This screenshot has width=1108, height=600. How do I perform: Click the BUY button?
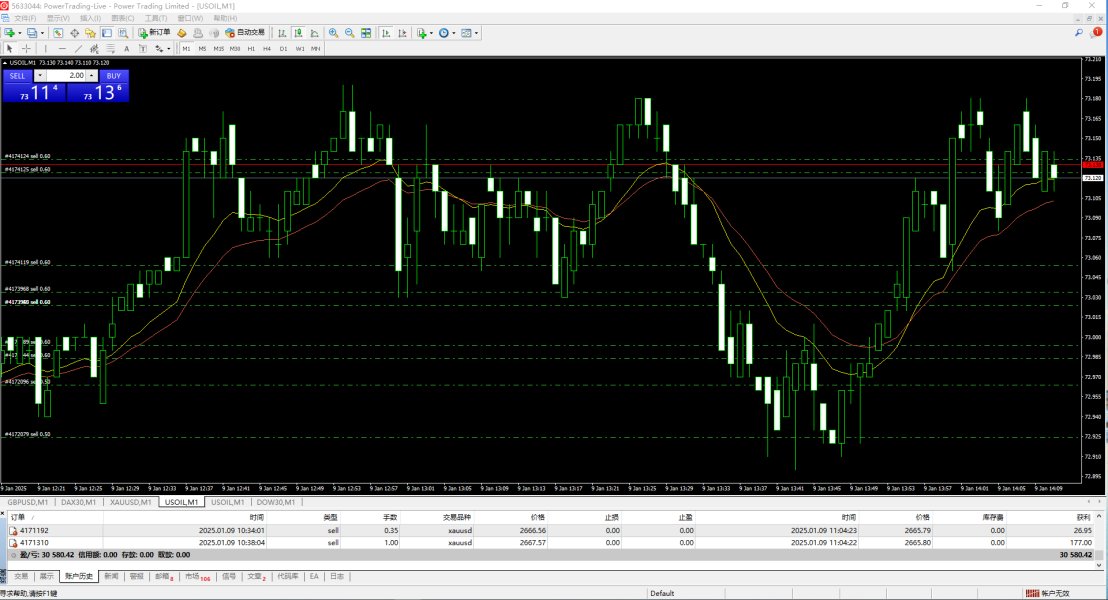113,76
